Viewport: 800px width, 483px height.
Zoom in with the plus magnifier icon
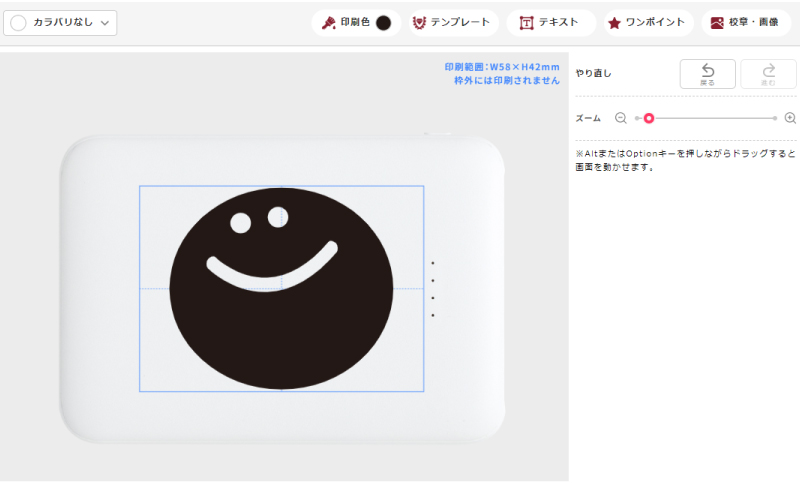pyautogui.click(x=790, y=118)
